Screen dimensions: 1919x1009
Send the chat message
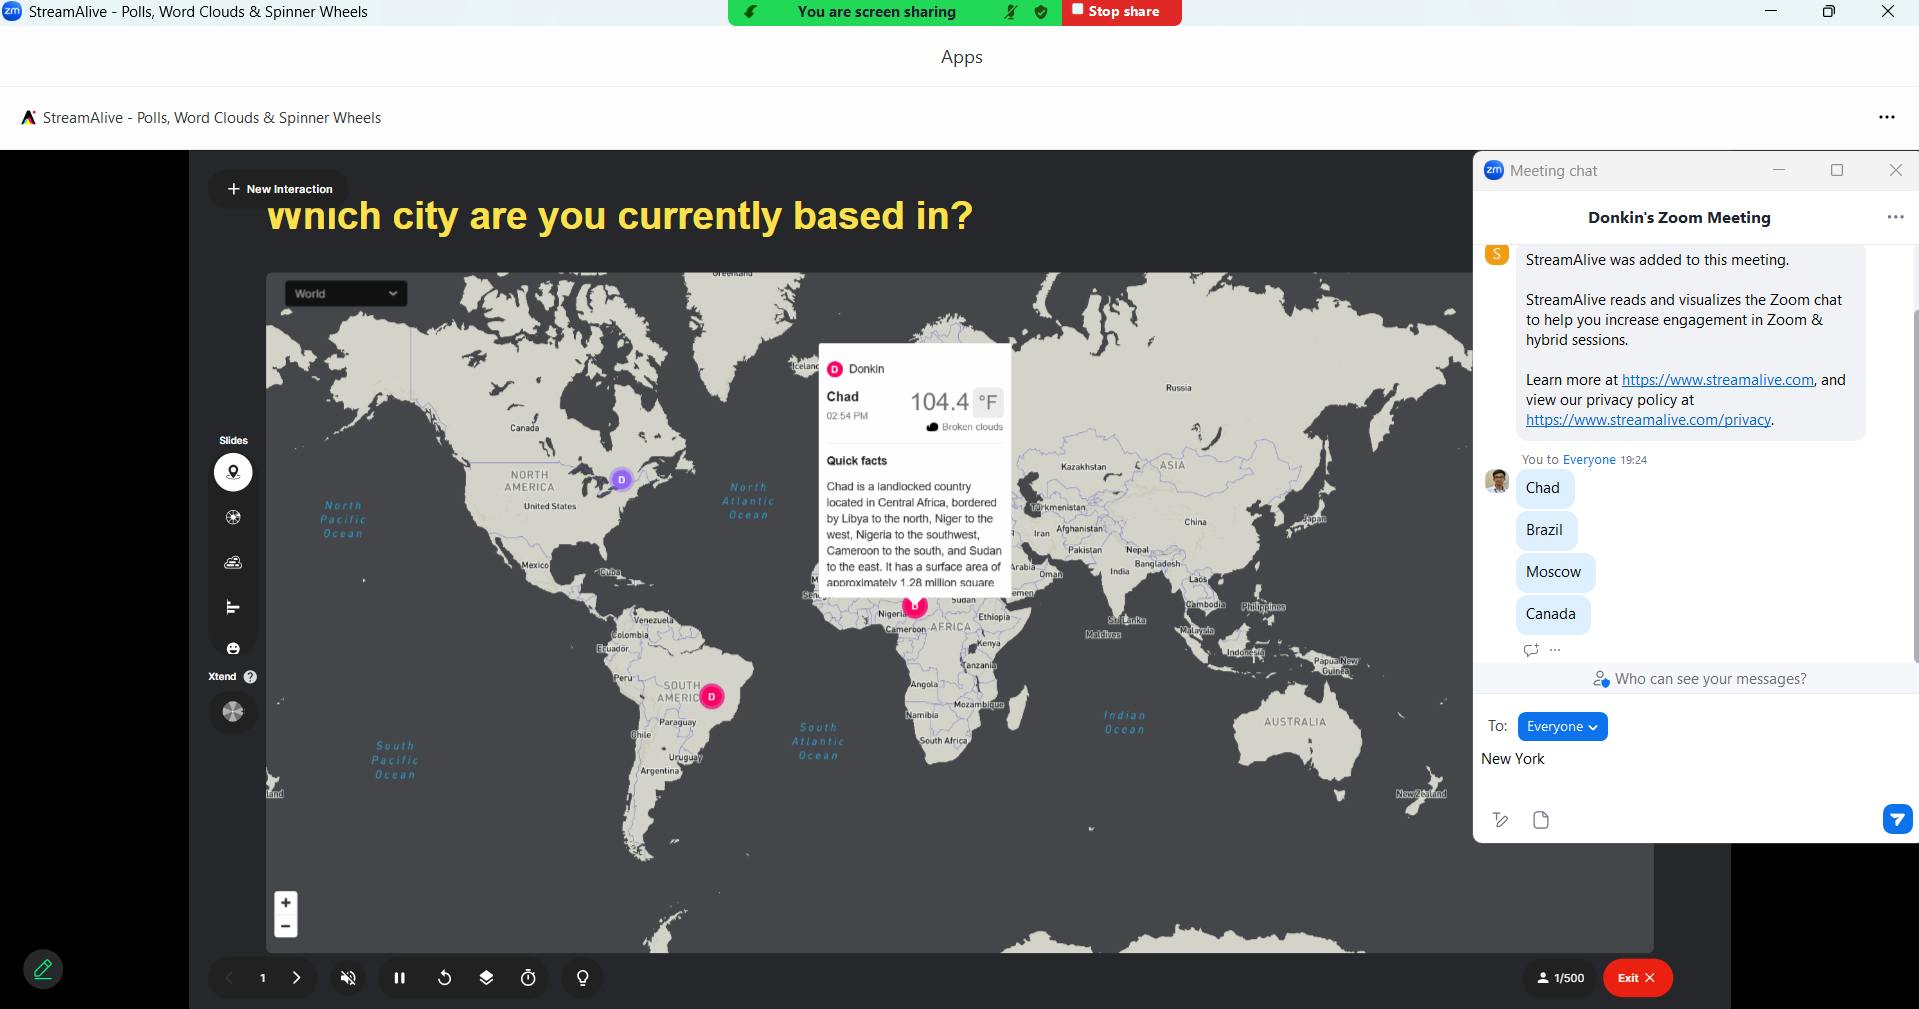pyautogui.click(x=1897, y=819)
